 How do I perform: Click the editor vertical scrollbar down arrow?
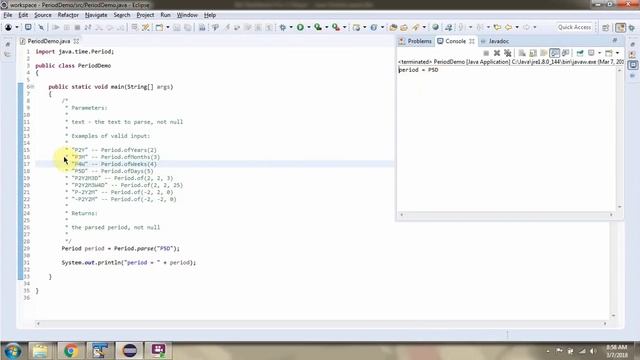point(613,316)
